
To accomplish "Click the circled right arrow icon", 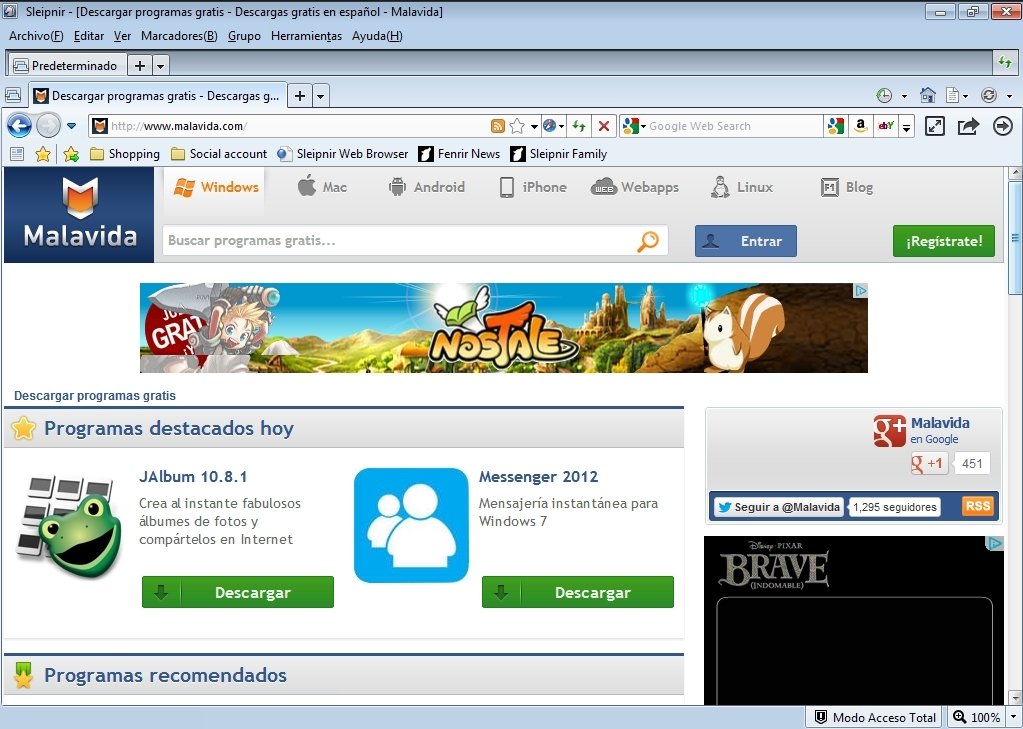I will tap(1003, 126).
